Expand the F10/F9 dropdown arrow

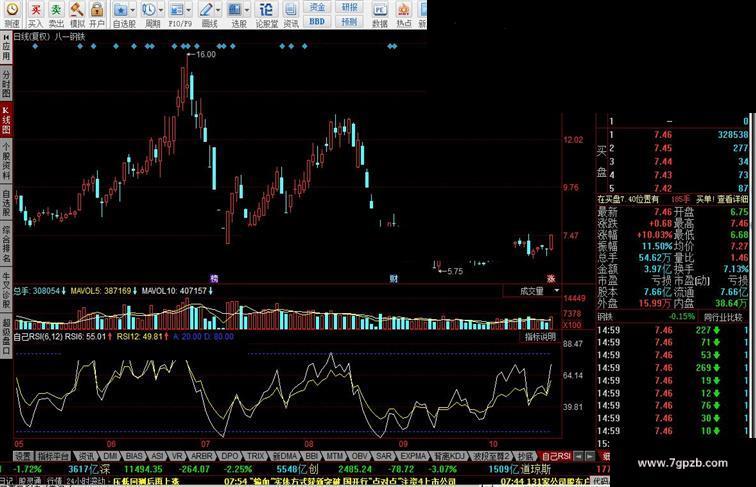[189, 10]
